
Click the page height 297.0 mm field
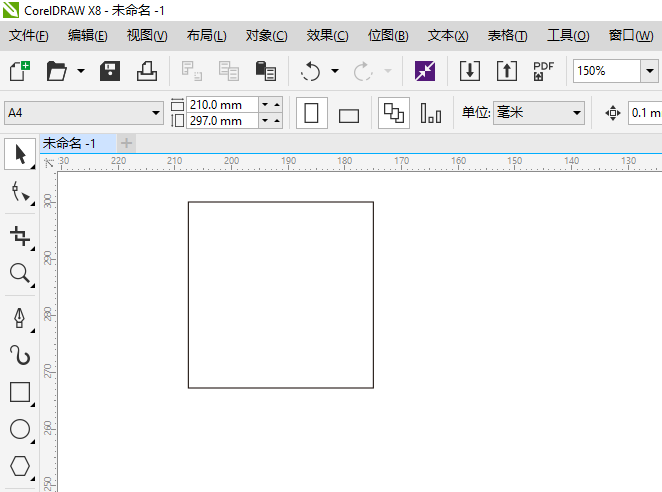222,121
